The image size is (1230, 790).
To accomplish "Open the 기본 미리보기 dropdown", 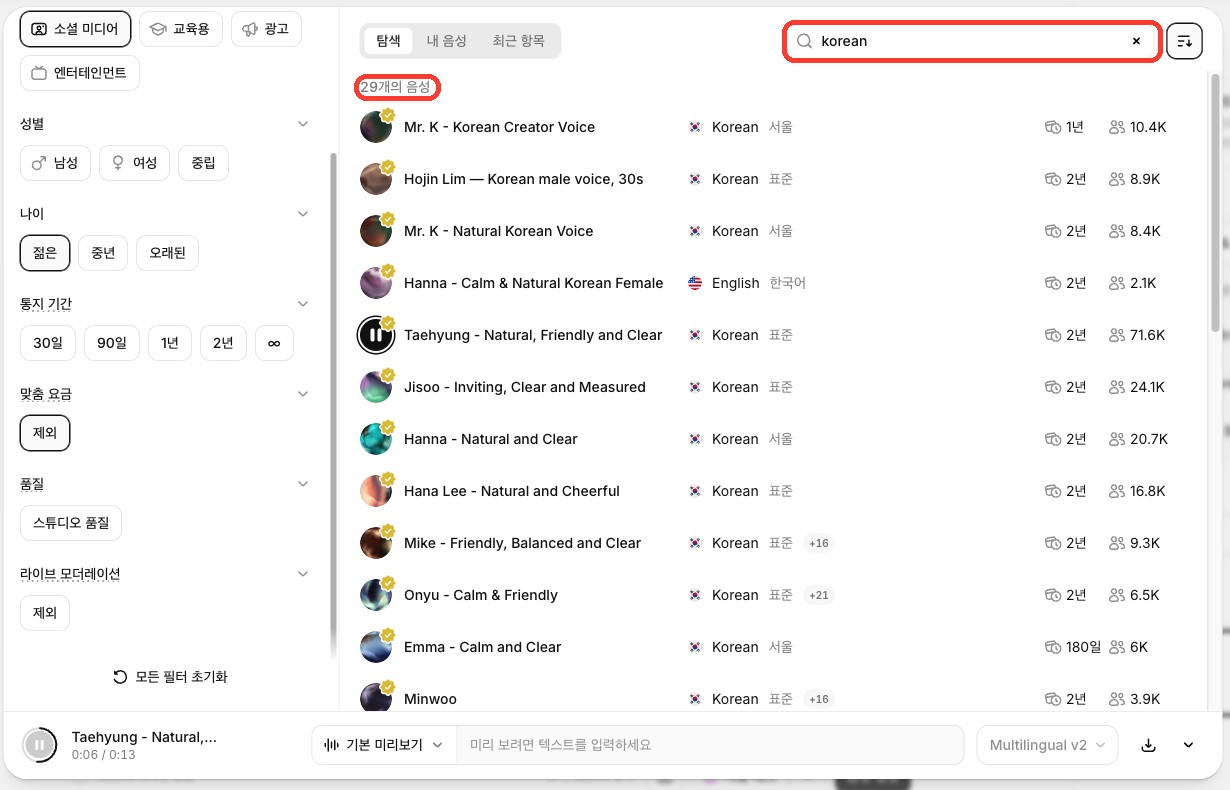I will pyautogui.click(x=384, y=745).
